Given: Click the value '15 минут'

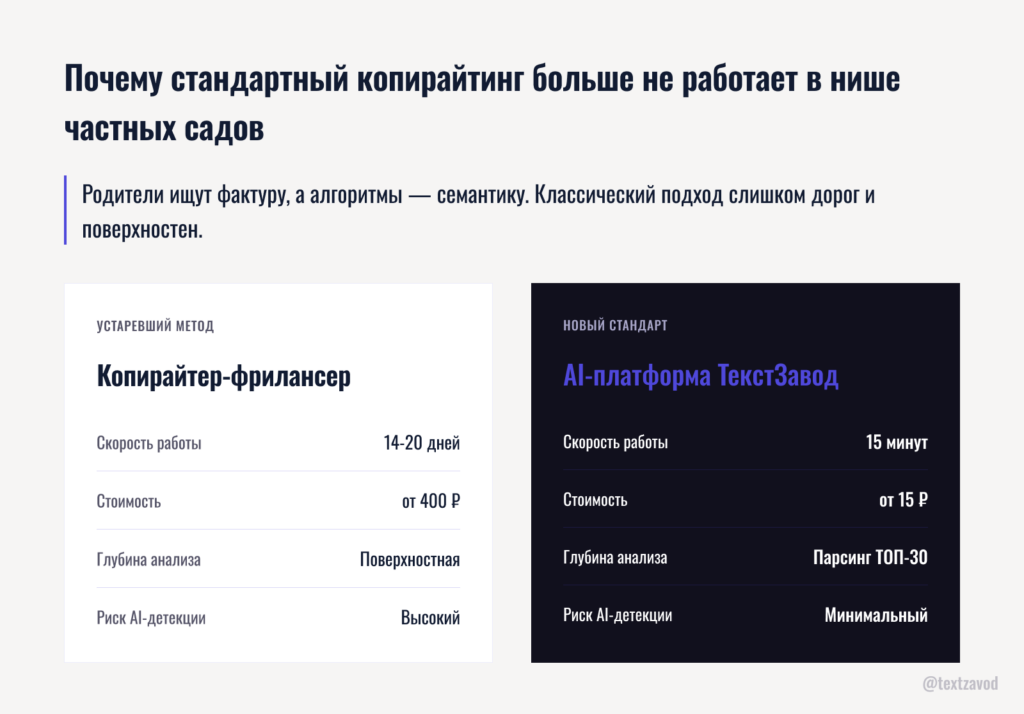Looking at the screenshot, I should point(897,442).
